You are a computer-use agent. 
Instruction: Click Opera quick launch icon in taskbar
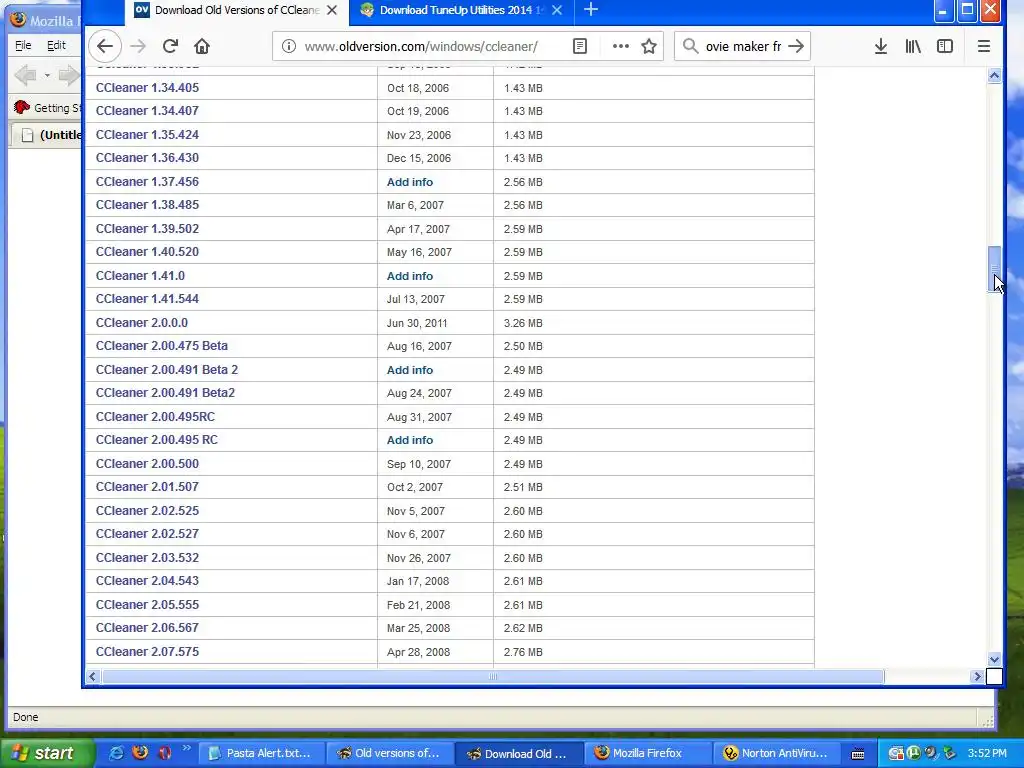coord(165,753)
